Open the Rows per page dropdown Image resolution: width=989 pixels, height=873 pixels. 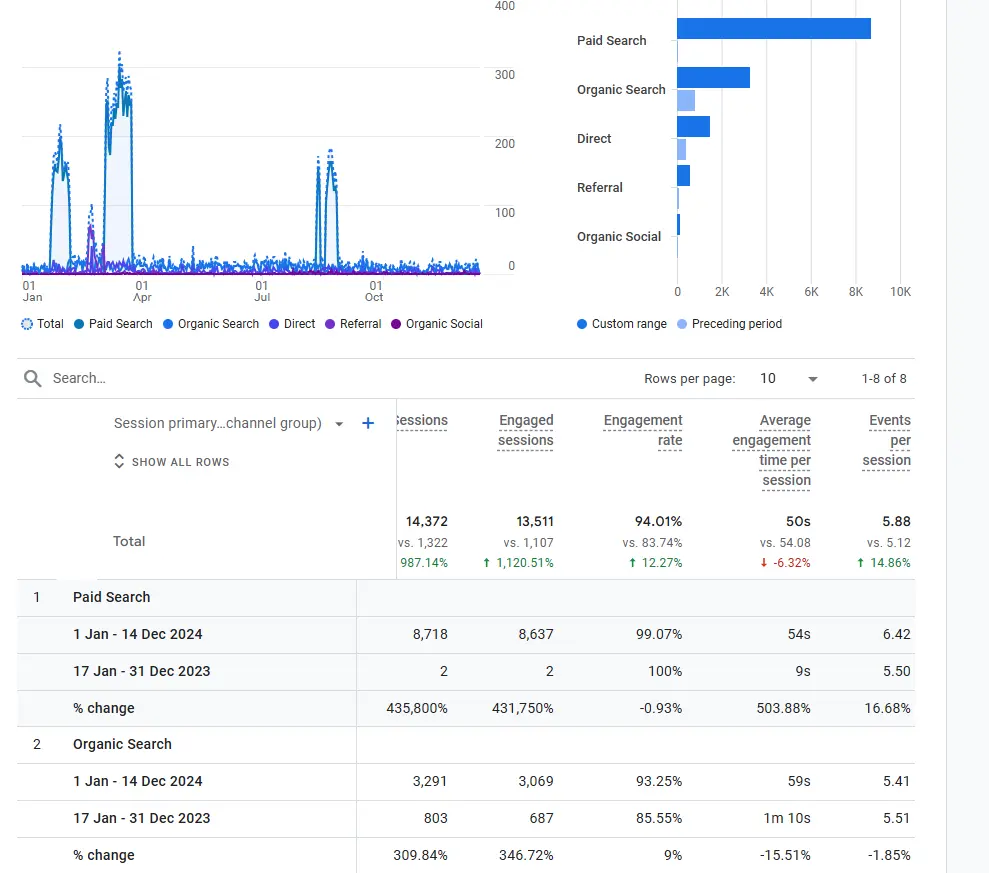click(789, 379)
